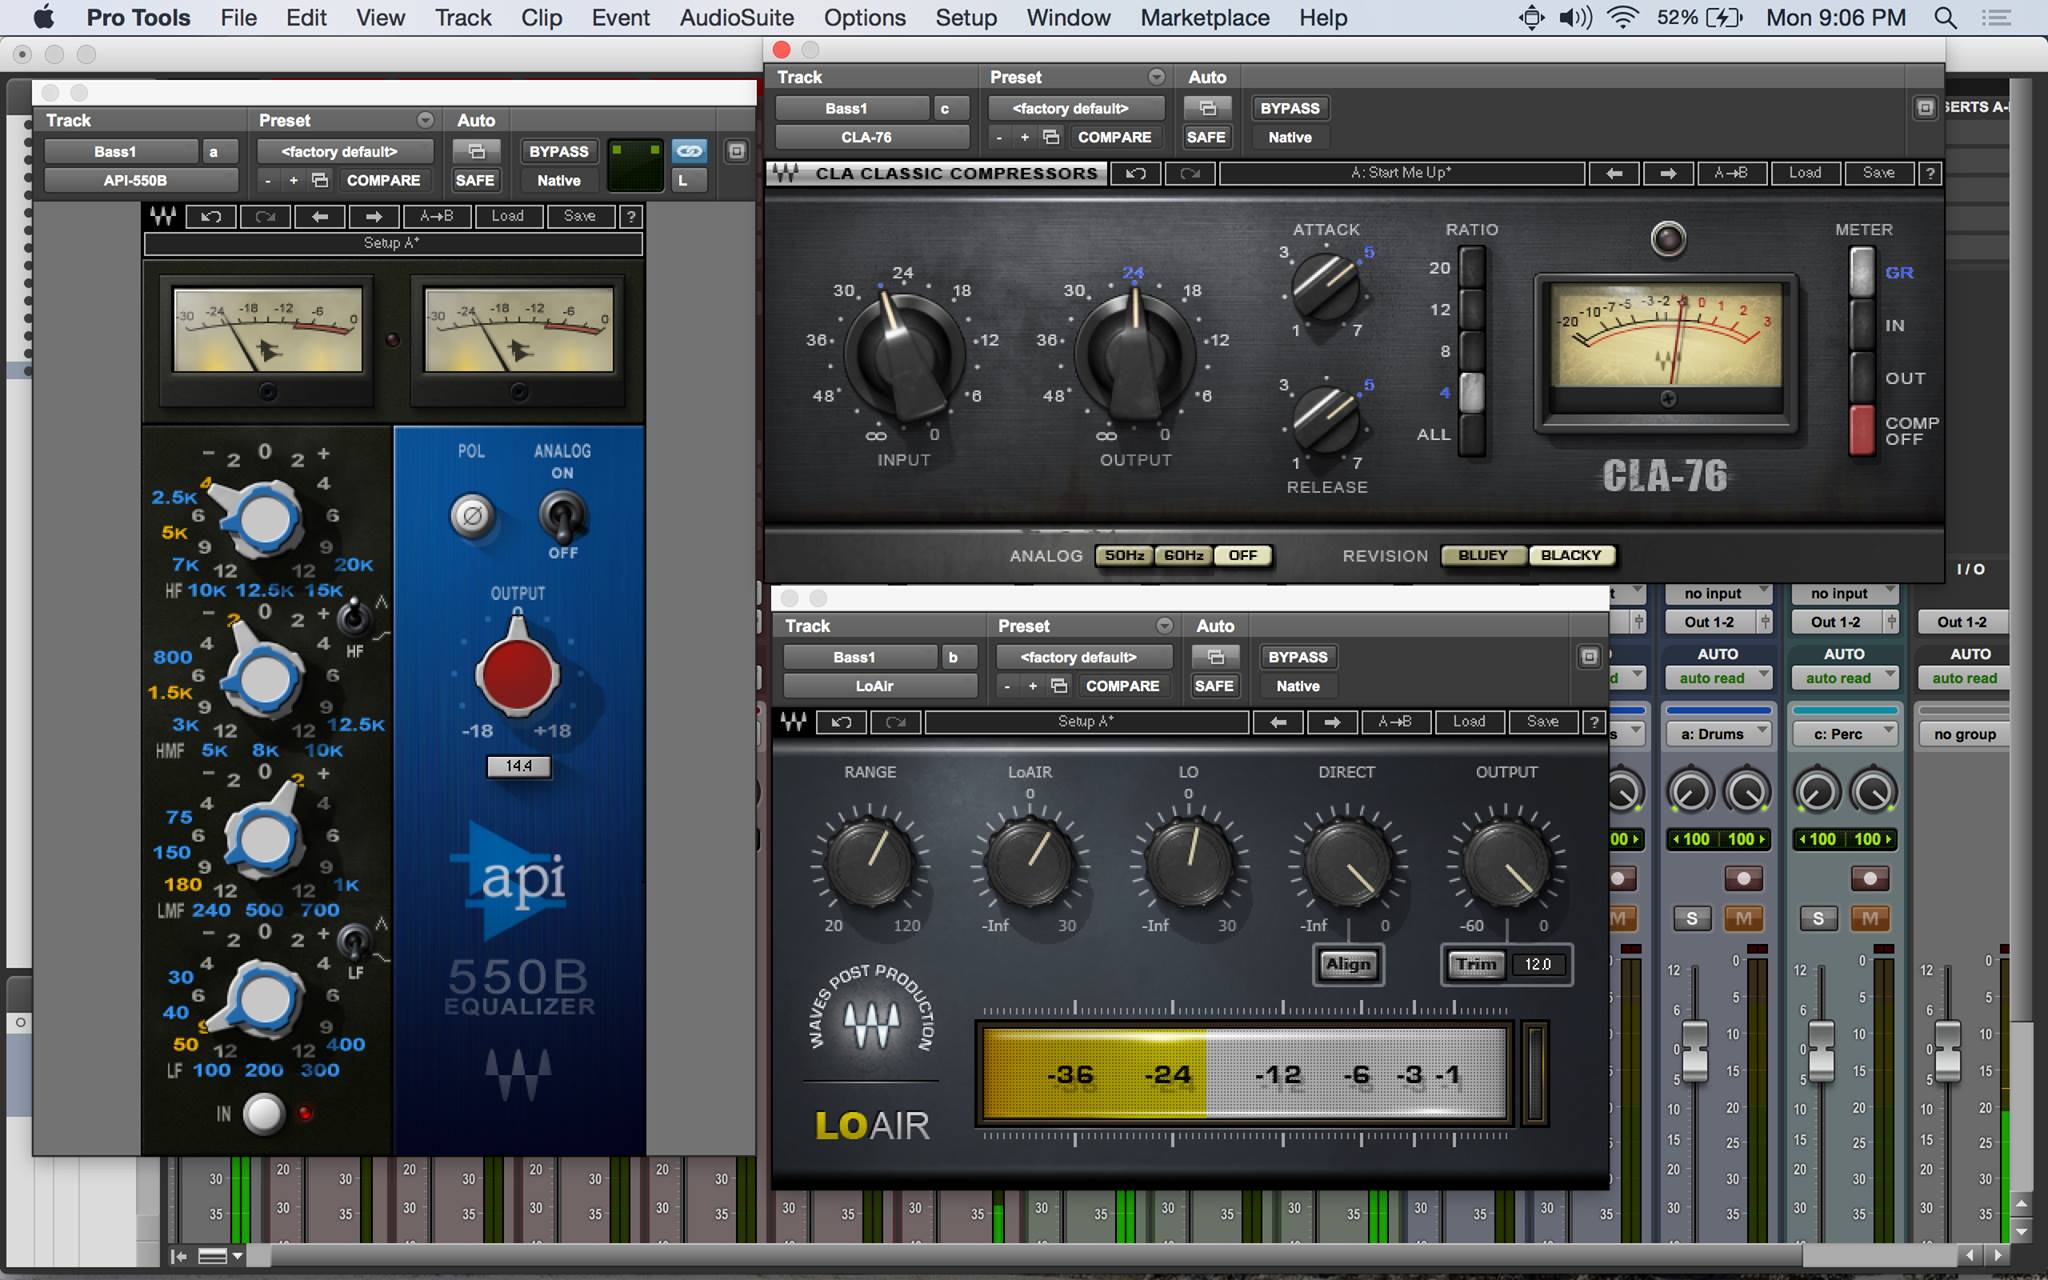The image size is (2048, 1280).
Task: Click next preset arrow in LoAir toolbar
Action: (x=1331, y=722)
